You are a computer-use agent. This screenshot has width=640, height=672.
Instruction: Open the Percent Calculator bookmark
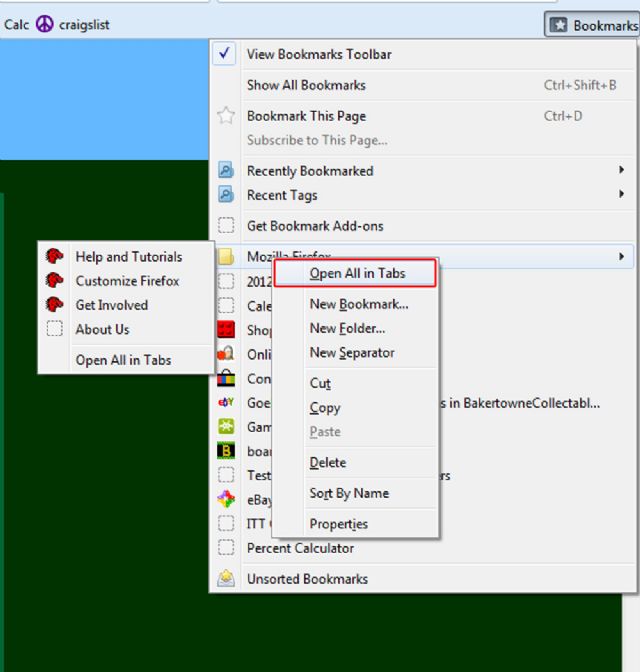pos(300,548)
